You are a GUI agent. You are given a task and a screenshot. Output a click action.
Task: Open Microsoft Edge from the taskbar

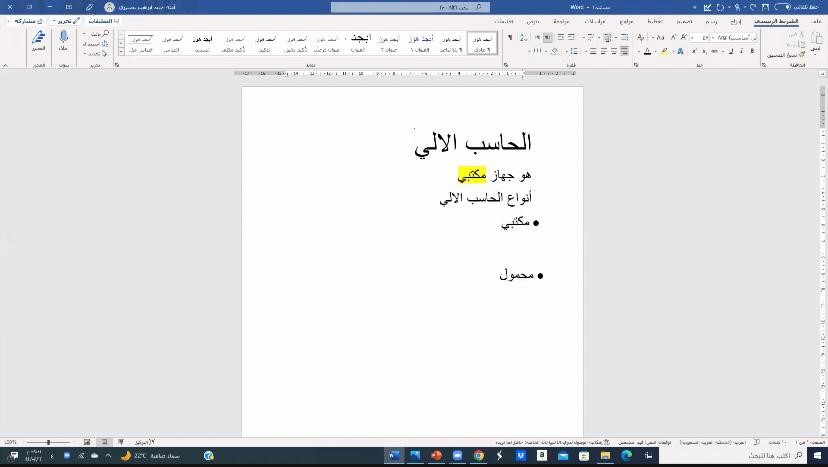pyautogui.click(x=626, y=455)
